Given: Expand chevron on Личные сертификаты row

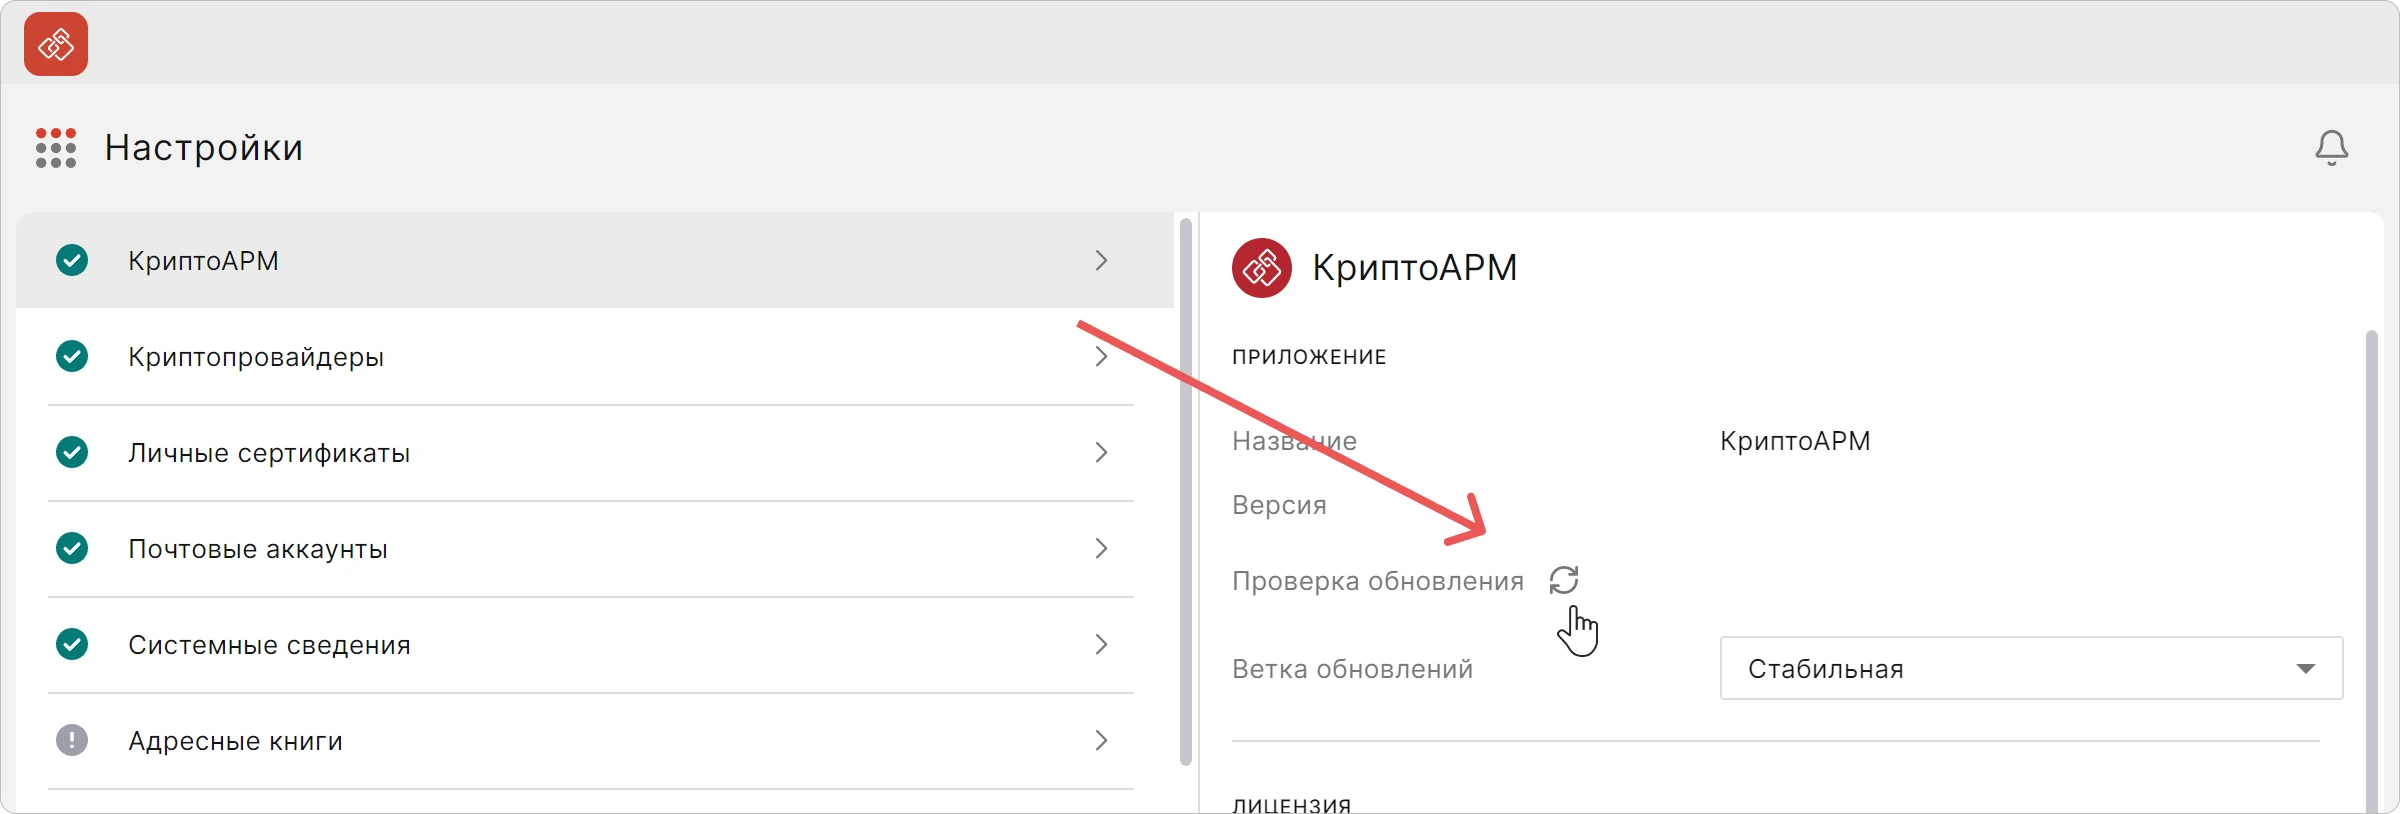Looking at the screenshot, I should click(x=1101, y=452).
